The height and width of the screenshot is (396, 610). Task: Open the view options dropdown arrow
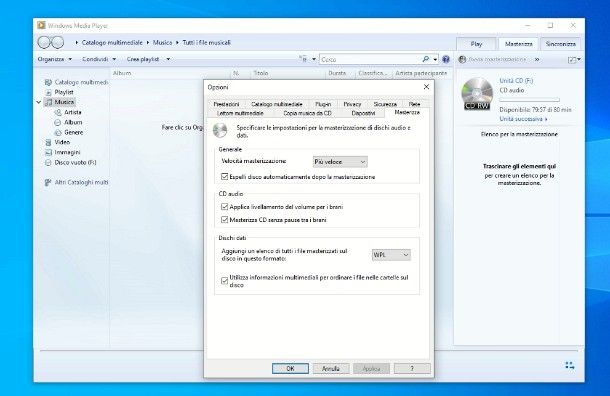(x=314, y=60)
